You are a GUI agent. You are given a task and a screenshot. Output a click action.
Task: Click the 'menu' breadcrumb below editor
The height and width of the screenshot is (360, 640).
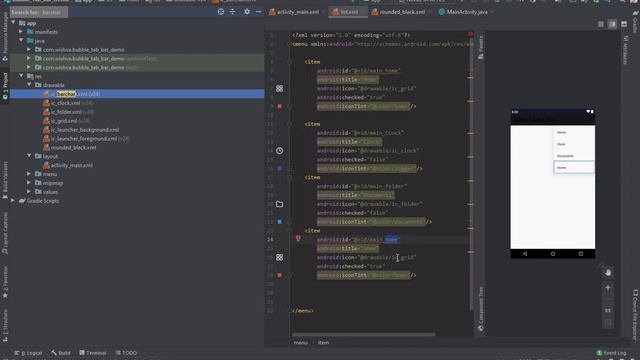pos(300,342)
